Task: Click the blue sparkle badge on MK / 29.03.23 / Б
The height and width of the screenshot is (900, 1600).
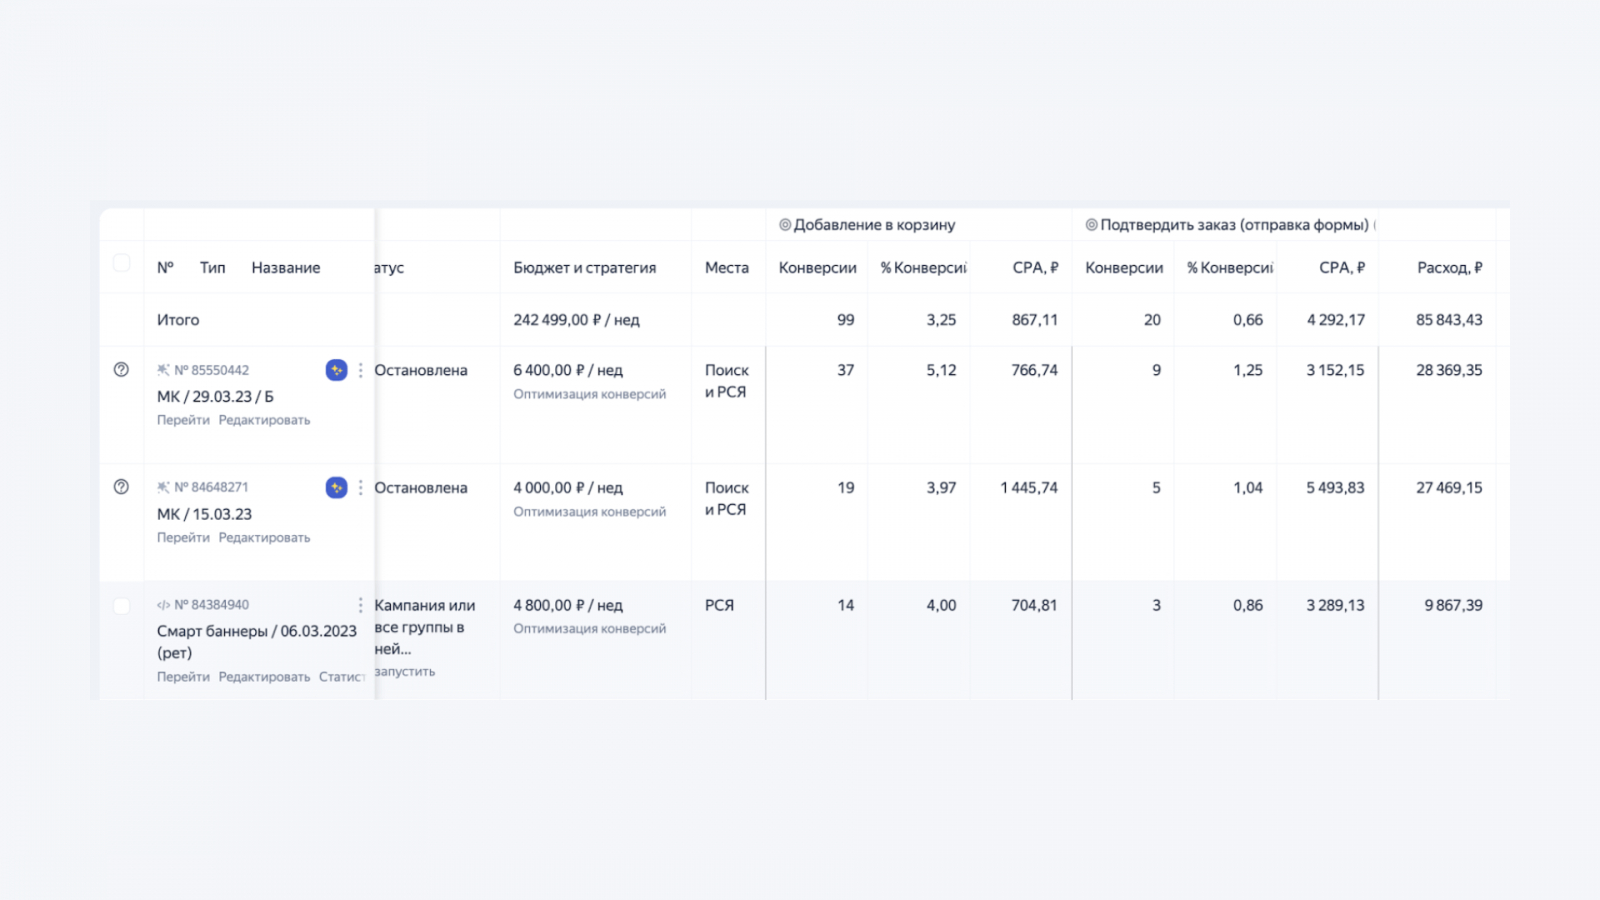Action: point(336,370)
